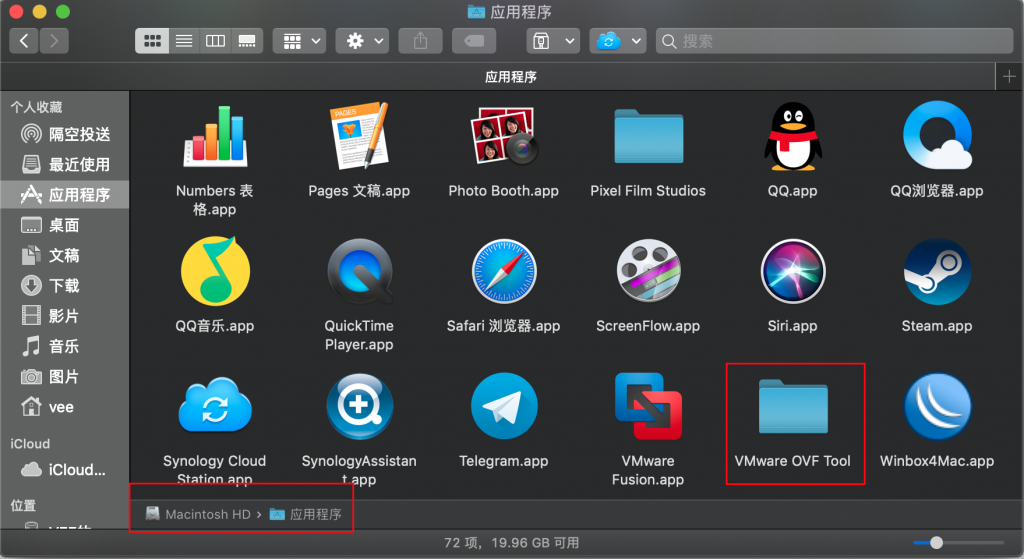
Task: Select the QQ penguin app icon
Action: point(792,137)
